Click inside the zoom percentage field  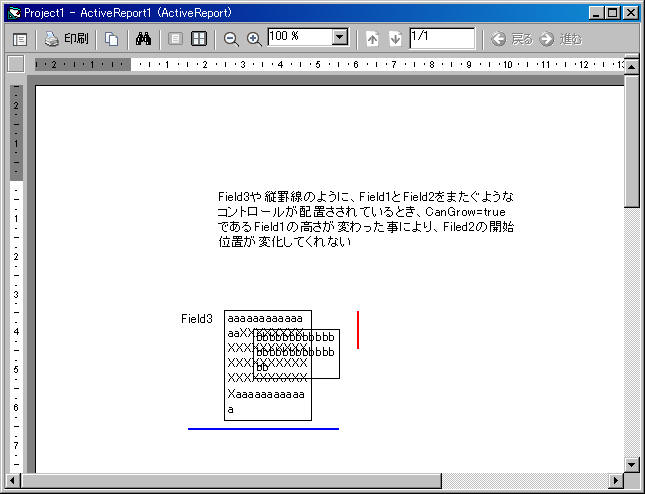(298, 38)
